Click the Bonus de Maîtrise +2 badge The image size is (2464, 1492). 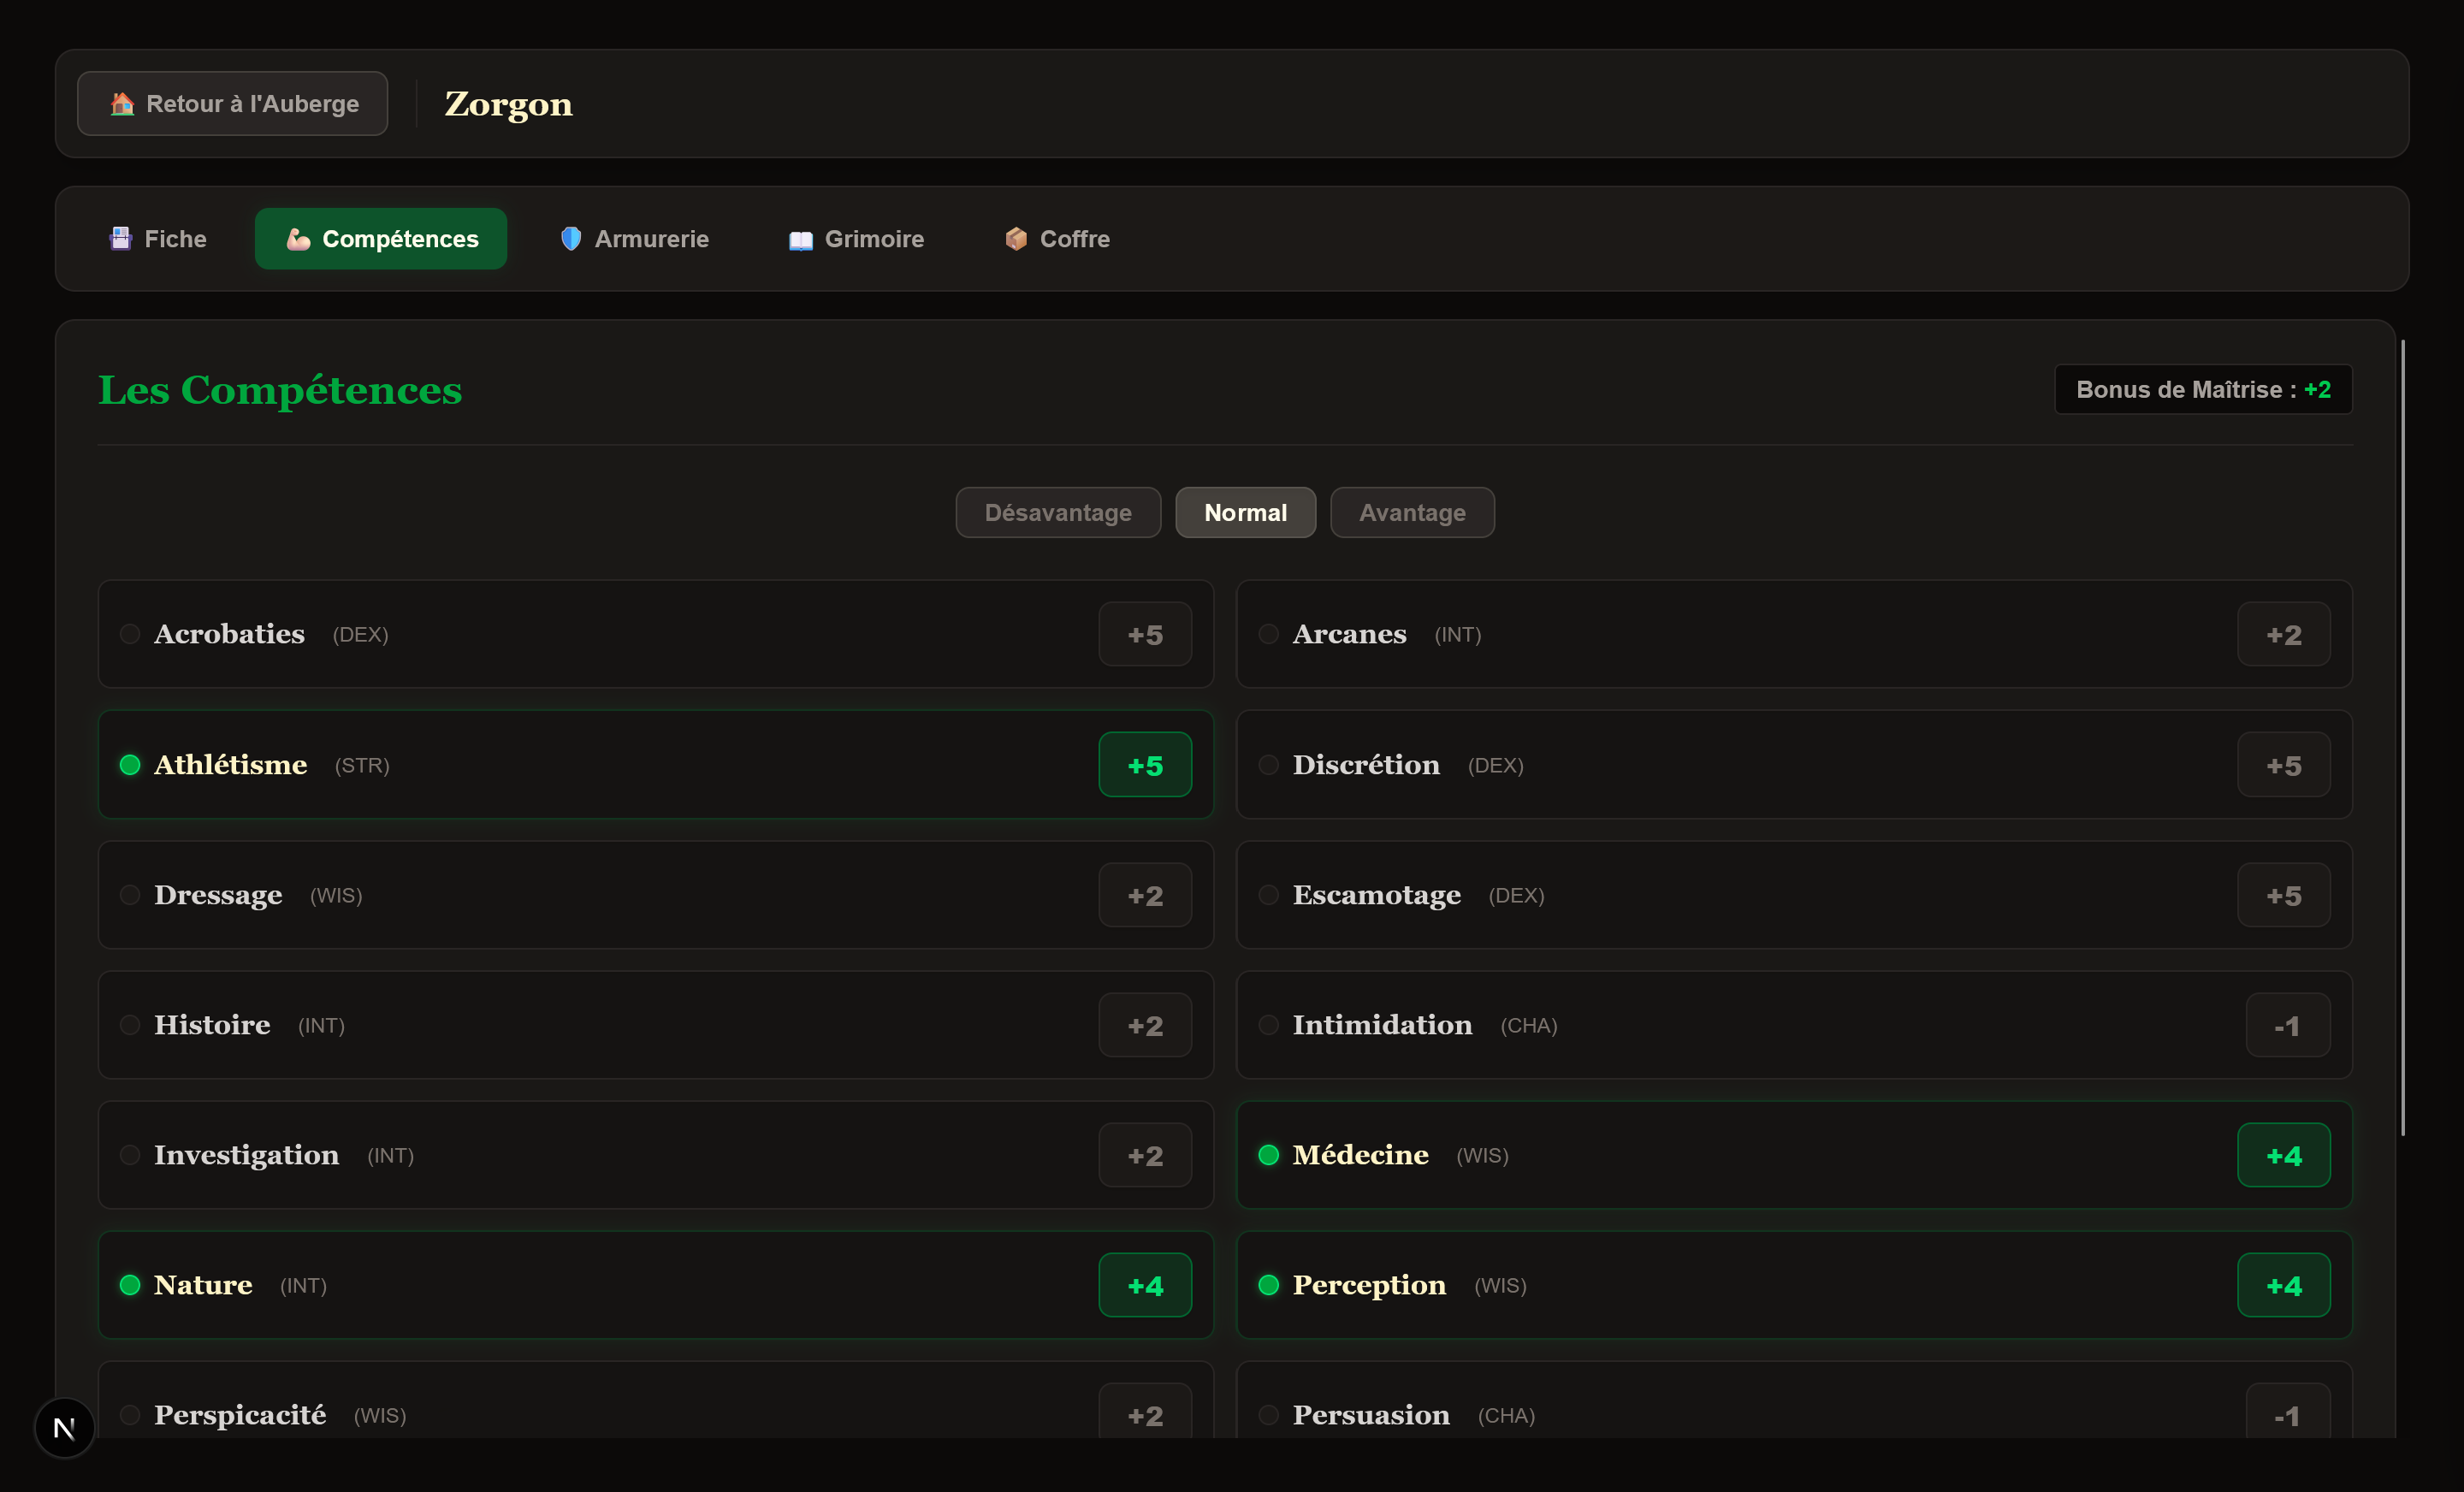2203,389
